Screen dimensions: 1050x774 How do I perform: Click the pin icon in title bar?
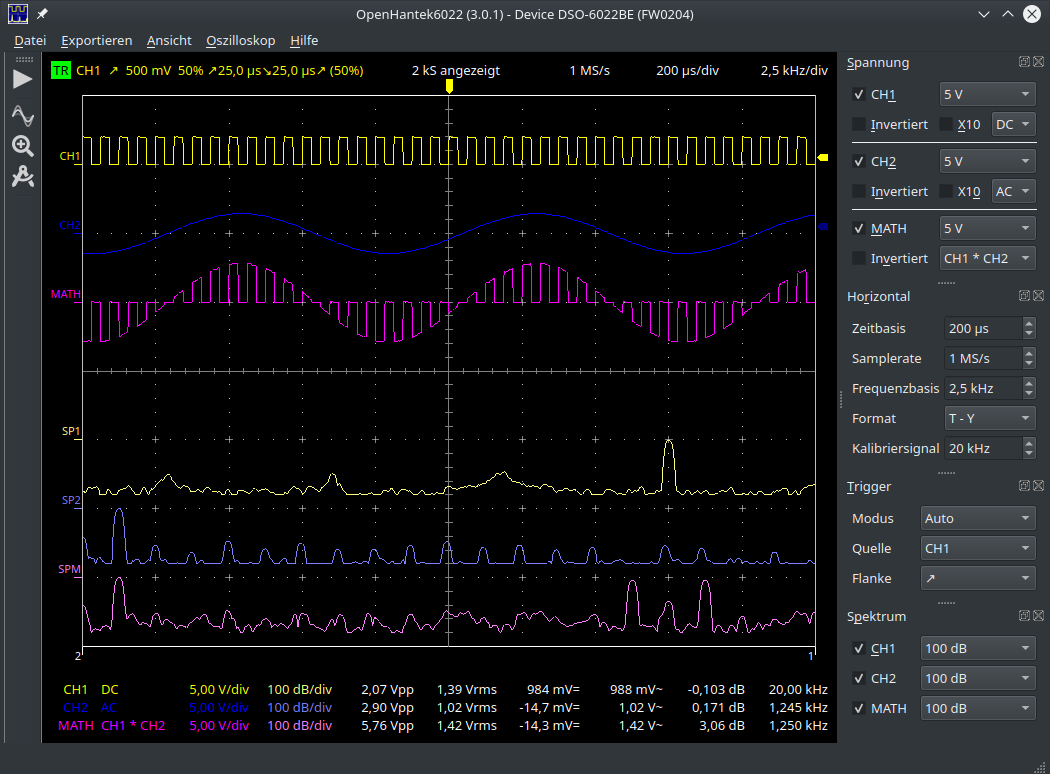43,14
